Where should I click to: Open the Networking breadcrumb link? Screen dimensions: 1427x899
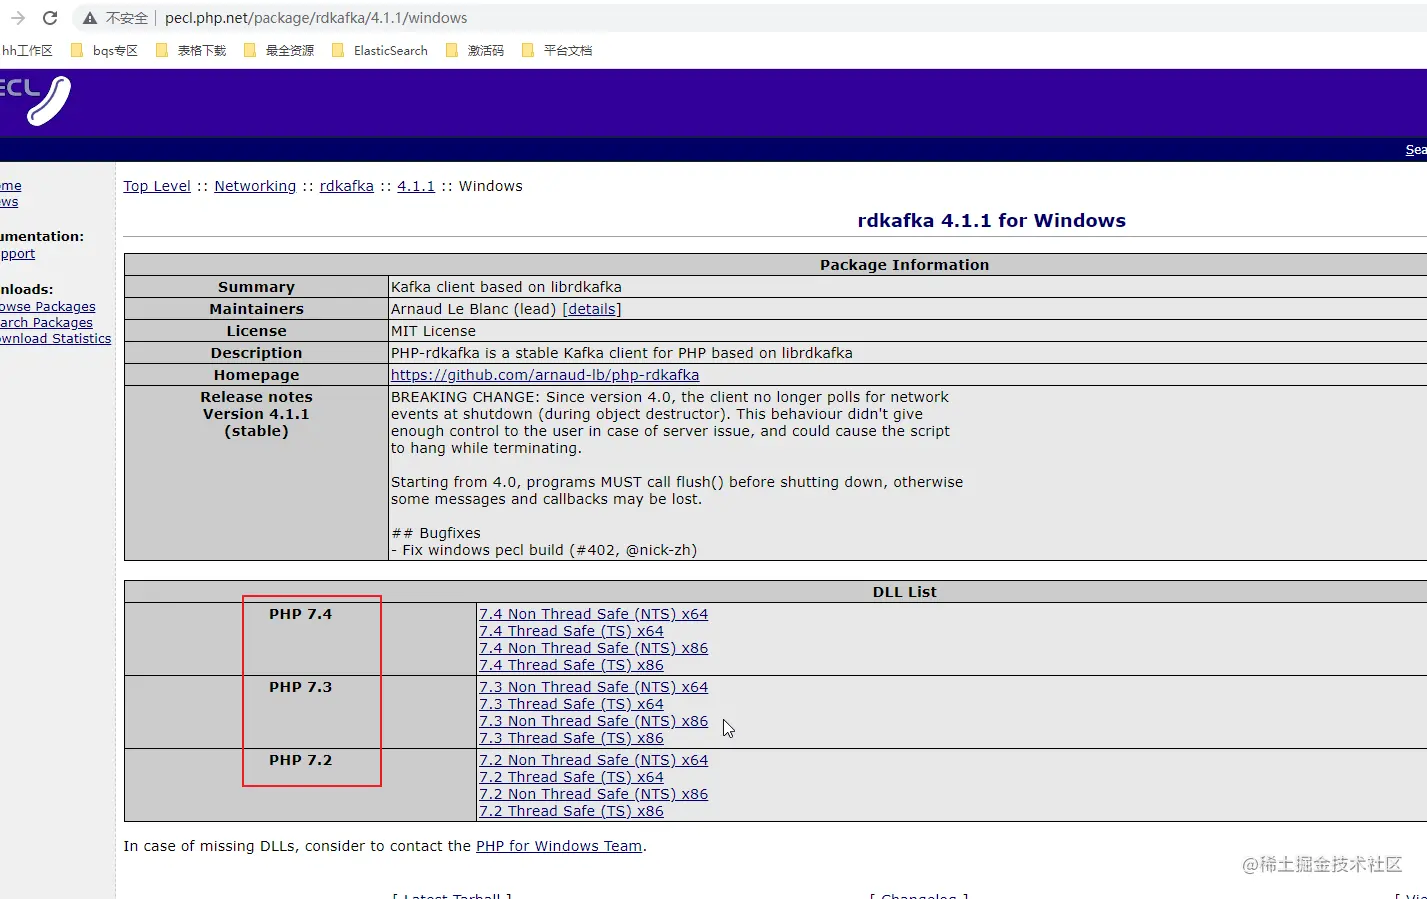255,185
